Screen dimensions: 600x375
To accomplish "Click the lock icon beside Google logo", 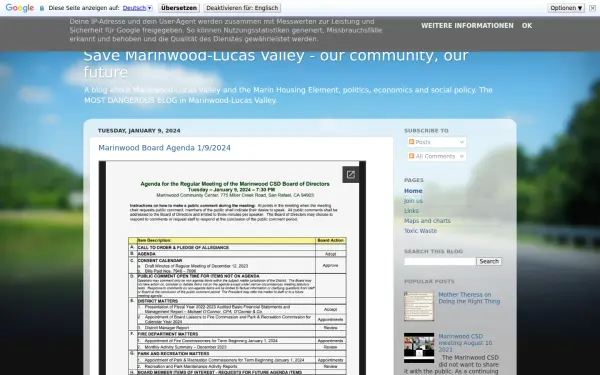I will (42, 8).
